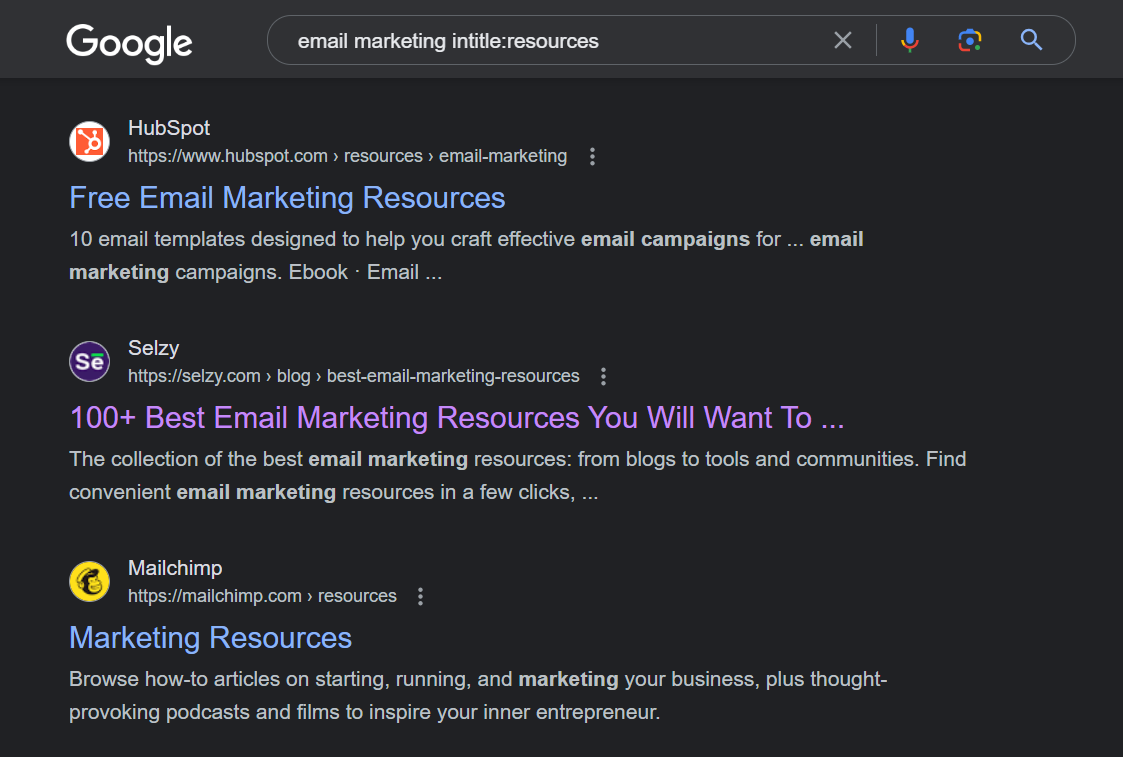
Task: Click the Selzy favicon
Action: 89,361
